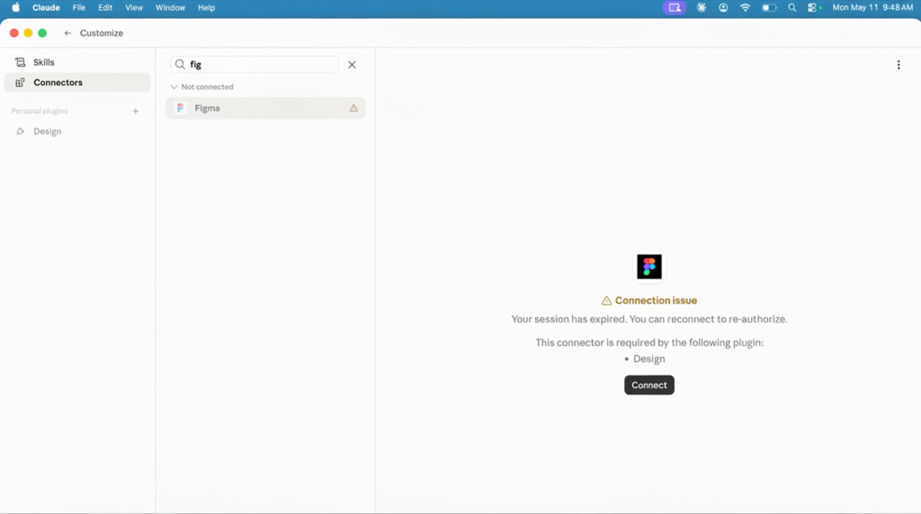Viewport: 921px width, 514px height.
Task: Click the search field containing 'fig'
Action: coord(254,65)
